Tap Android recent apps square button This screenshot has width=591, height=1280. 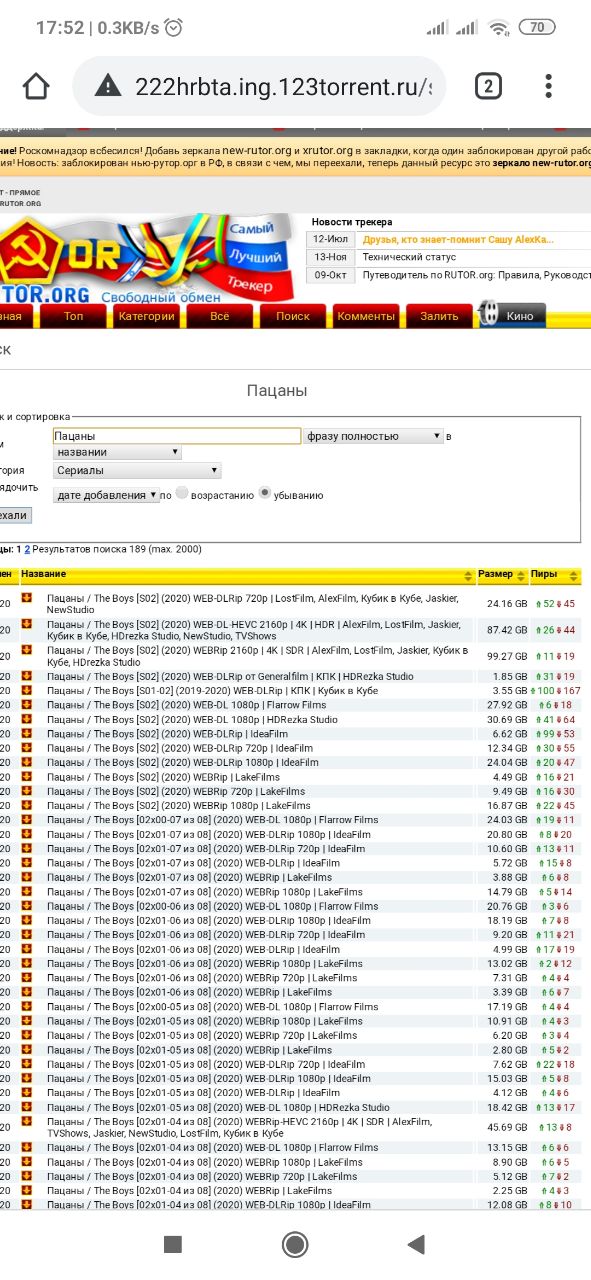(172, 1244)
